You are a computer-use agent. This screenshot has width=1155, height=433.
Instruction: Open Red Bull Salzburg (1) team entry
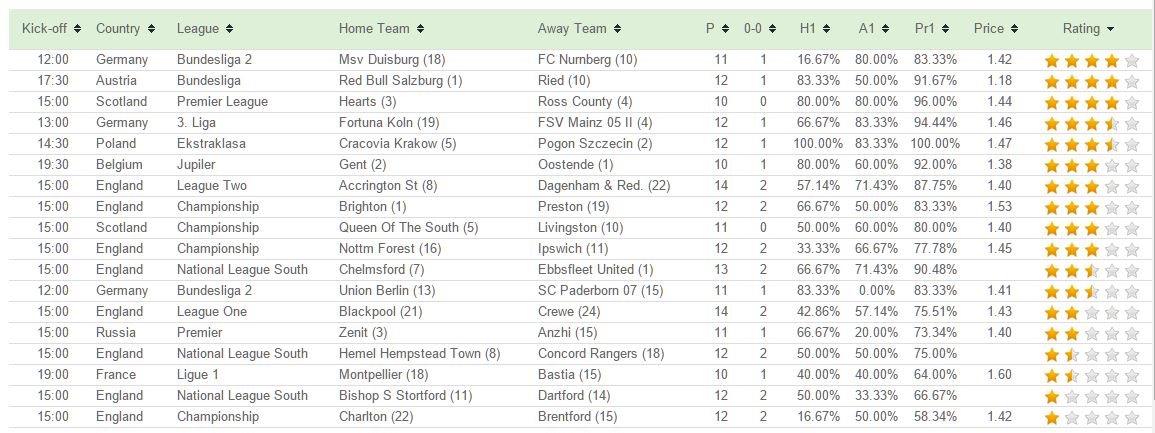pyautogui.click(x=401, y=80)
